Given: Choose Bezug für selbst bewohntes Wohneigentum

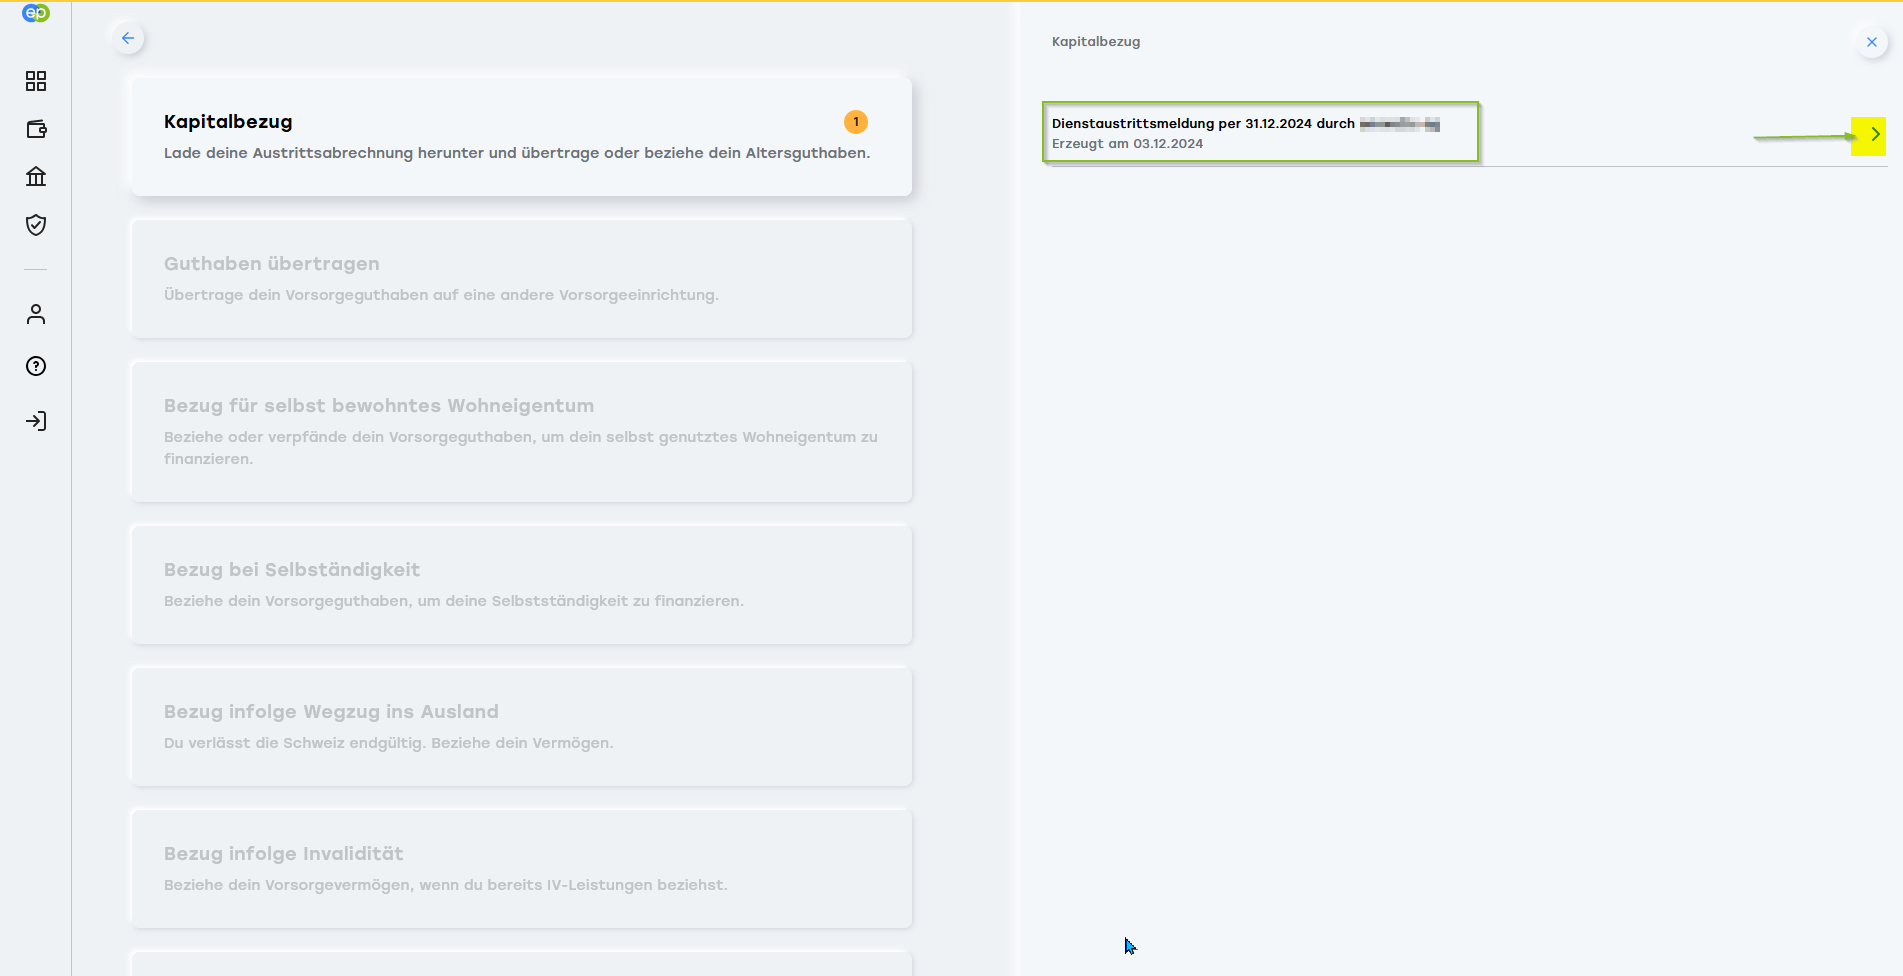Looking at the screenshot, I should [x=521, y=431].
